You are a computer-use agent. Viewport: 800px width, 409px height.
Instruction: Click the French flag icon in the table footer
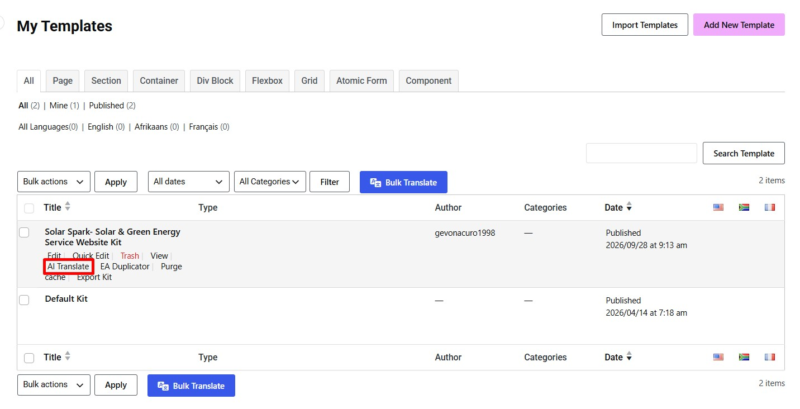click(769, 357)
